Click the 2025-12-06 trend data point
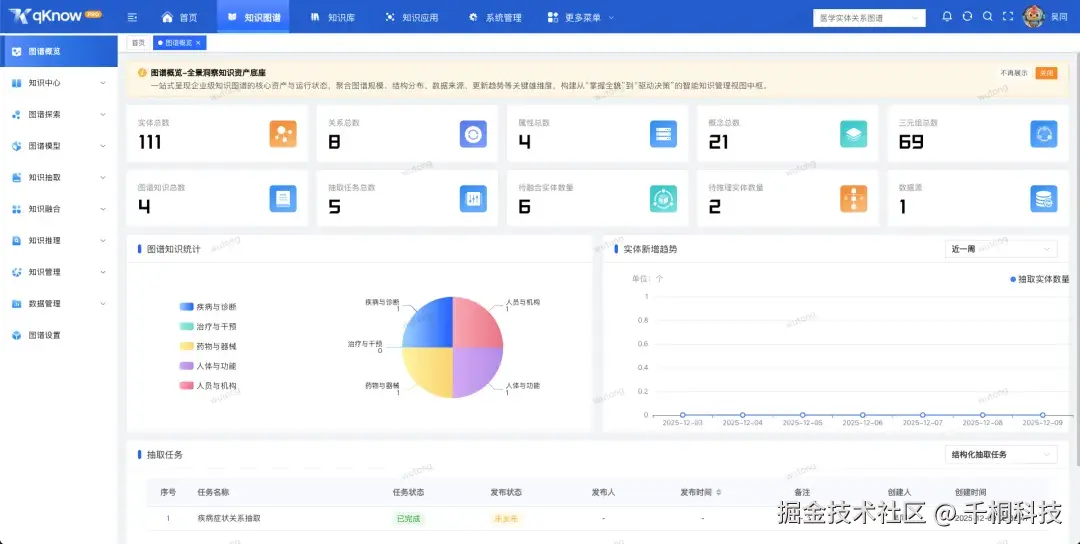The image size is (1080, 544). 862,415
